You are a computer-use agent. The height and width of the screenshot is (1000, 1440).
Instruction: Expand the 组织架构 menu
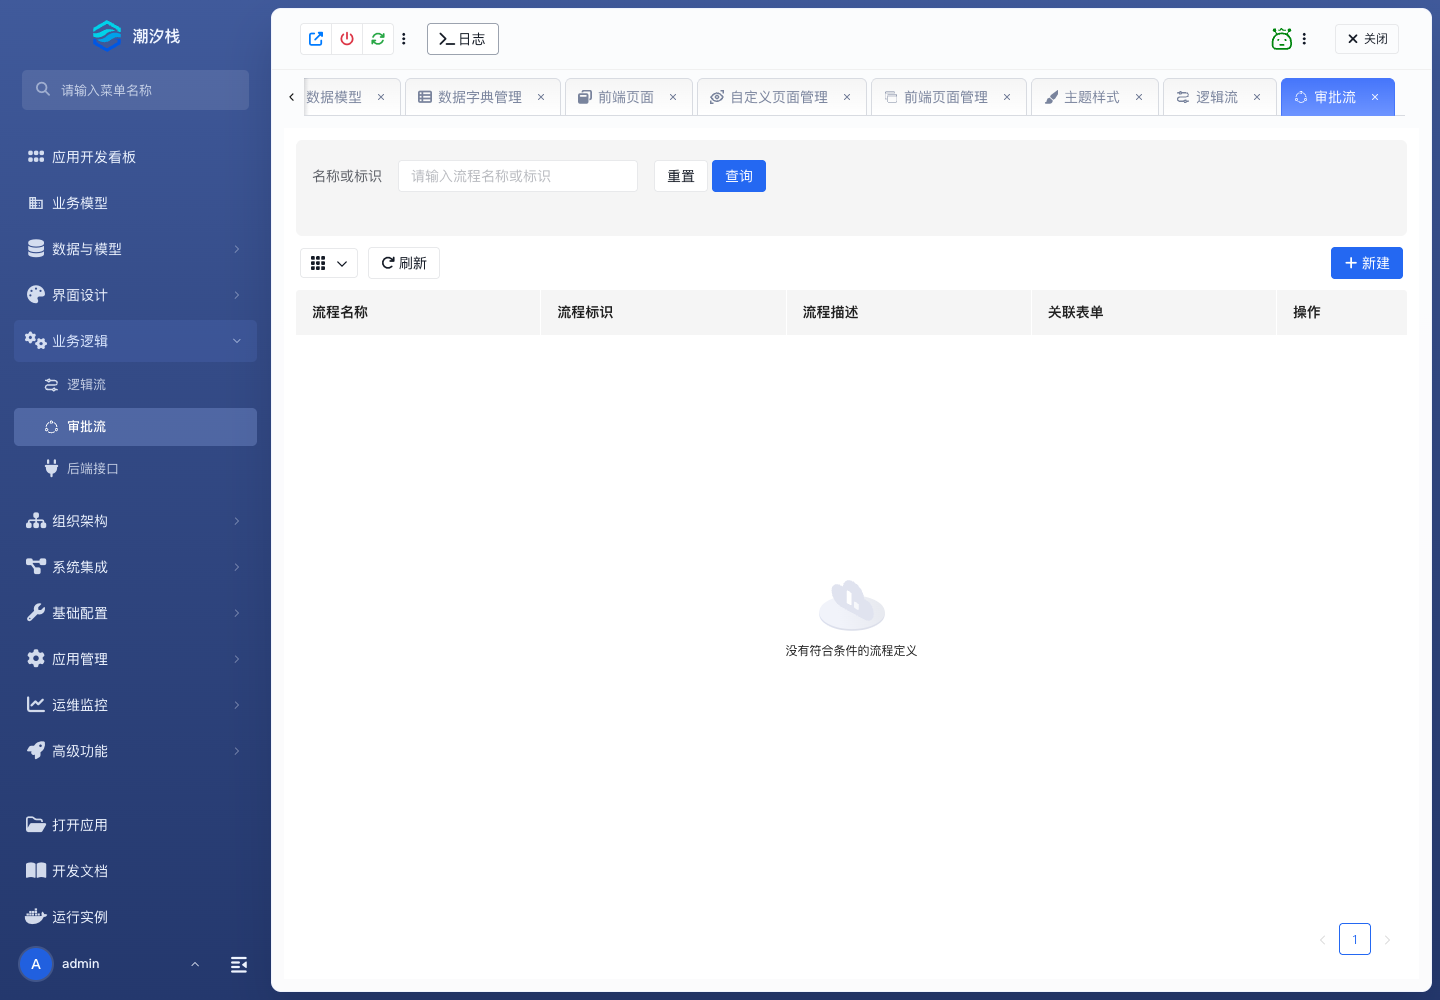135,521
